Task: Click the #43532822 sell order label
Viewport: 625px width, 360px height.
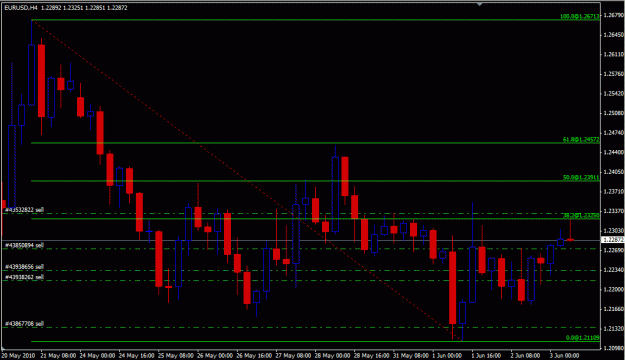Action: [24, 210]
